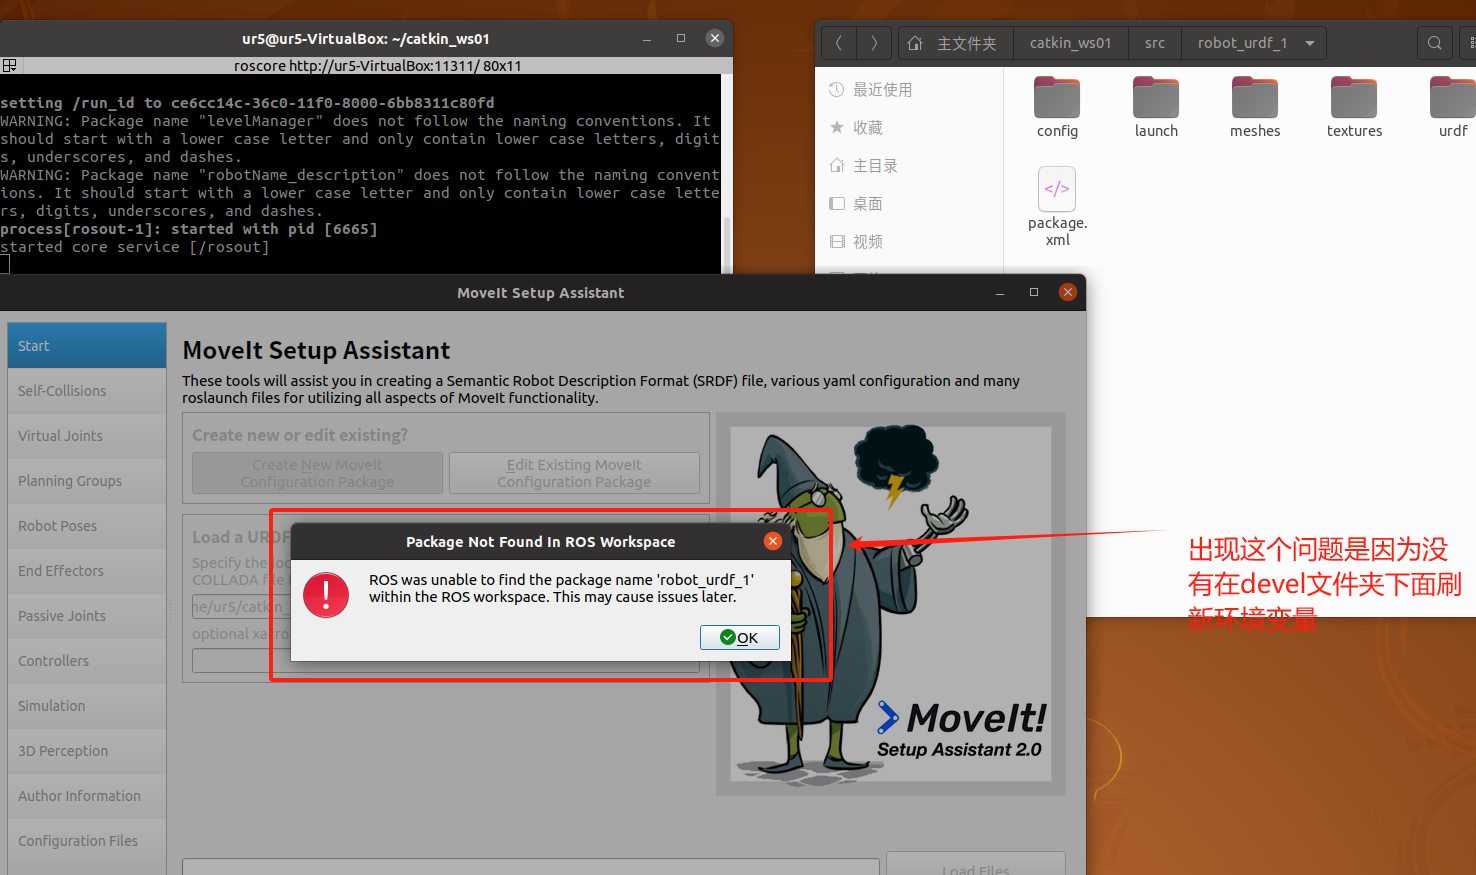Click the MoveIt wizard illustration
The height and width of the screenshot is (875, 1476).
(x=891, y=604)
